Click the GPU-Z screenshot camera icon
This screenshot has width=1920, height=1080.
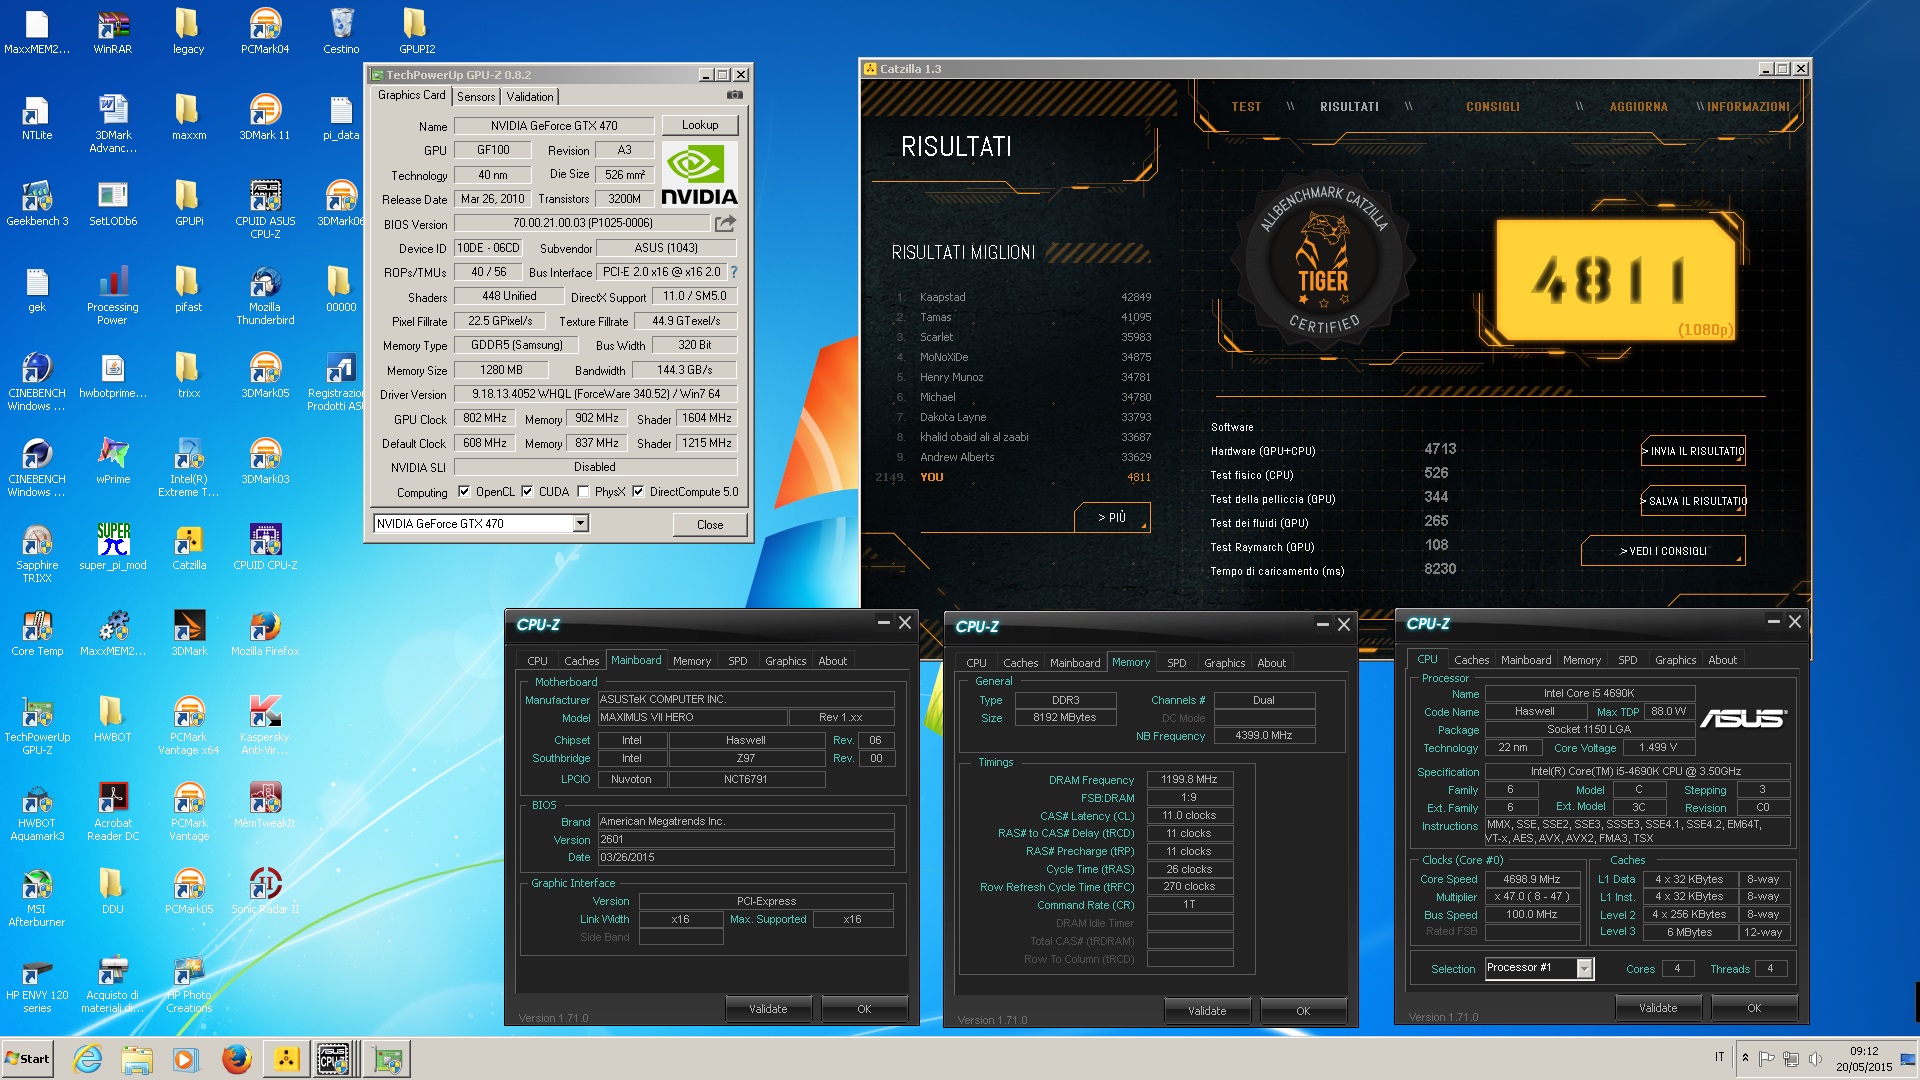735,95
